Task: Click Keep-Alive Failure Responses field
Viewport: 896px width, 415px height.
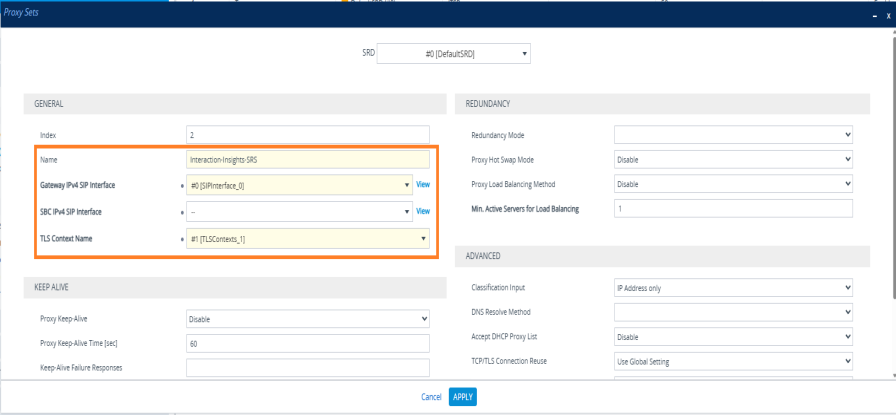Action: [x=307, y=367]
